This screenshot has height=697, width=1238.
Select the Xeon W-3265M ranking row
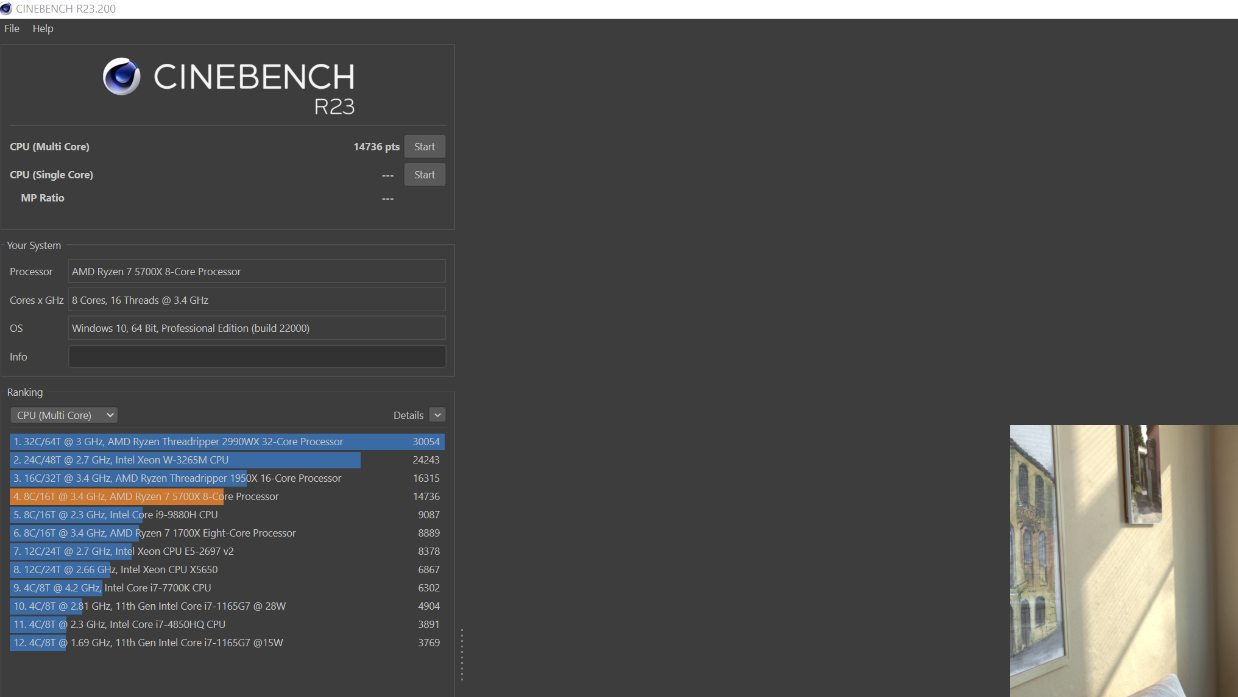pyautogui.click(x=227, y=460)
